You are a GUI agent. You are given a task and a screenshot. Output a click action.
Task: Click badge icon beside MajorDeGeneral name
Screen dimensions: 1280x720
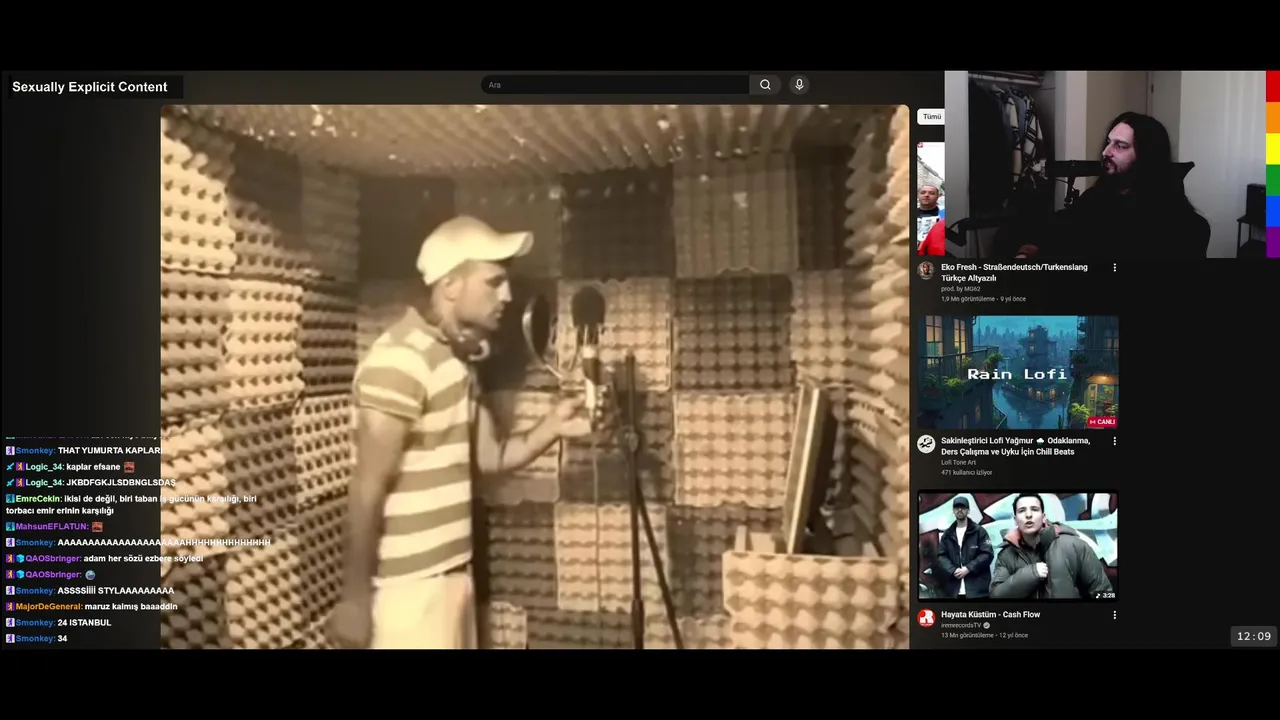[x=10, y=607]
